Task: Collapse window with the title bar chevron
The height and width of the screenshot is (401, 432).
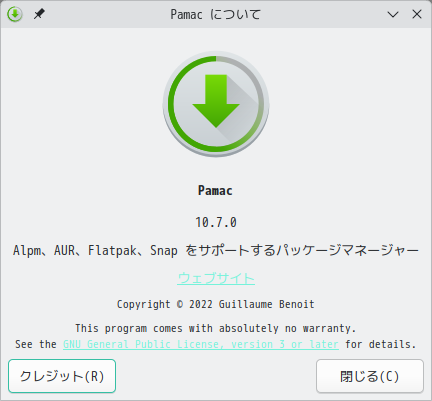Action: point(393,14)
